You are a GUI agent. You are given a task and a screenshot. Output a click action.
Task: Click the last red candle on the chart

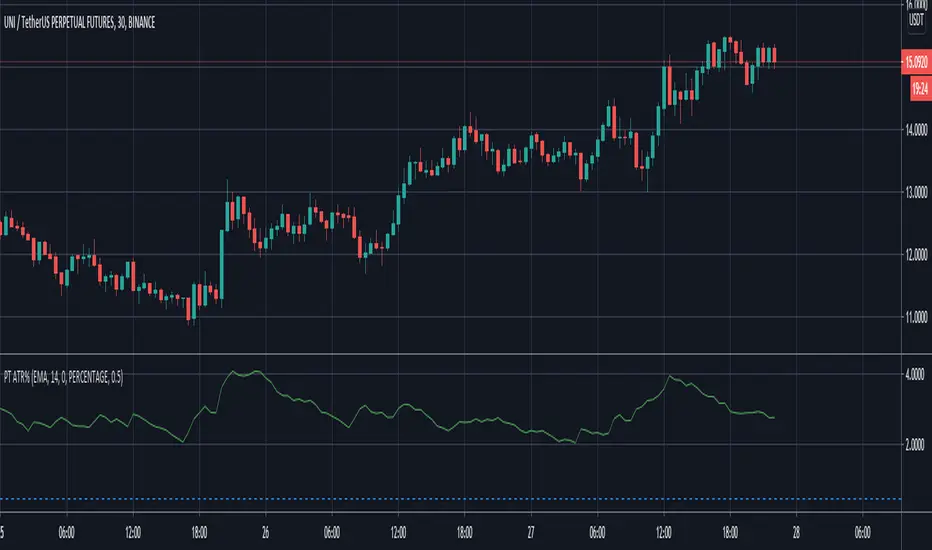(x=774, y=55)
